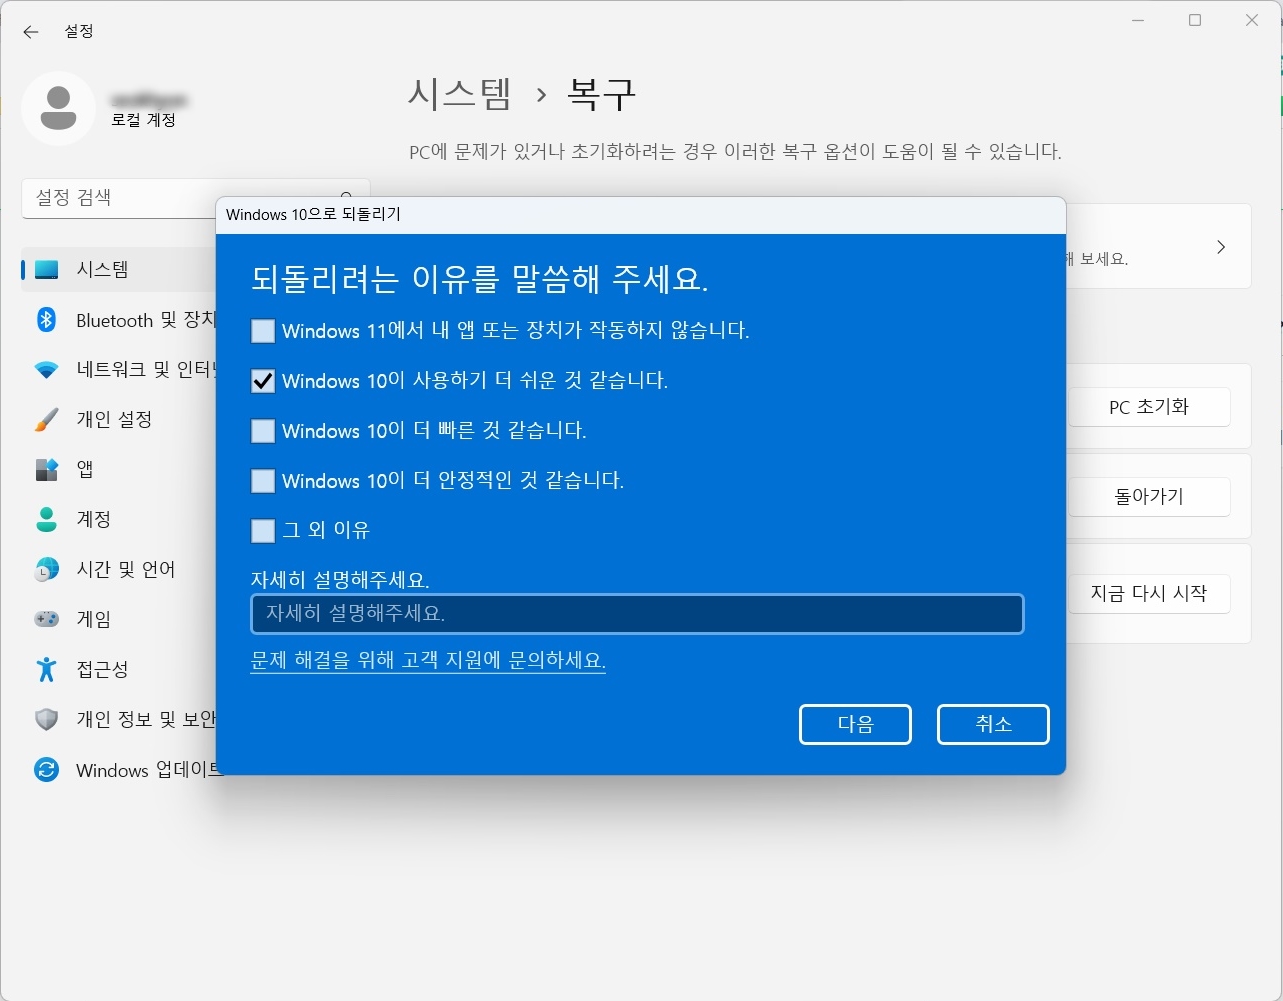Click the 개인 정보 및 보안 shield icon

coord(46,720)
